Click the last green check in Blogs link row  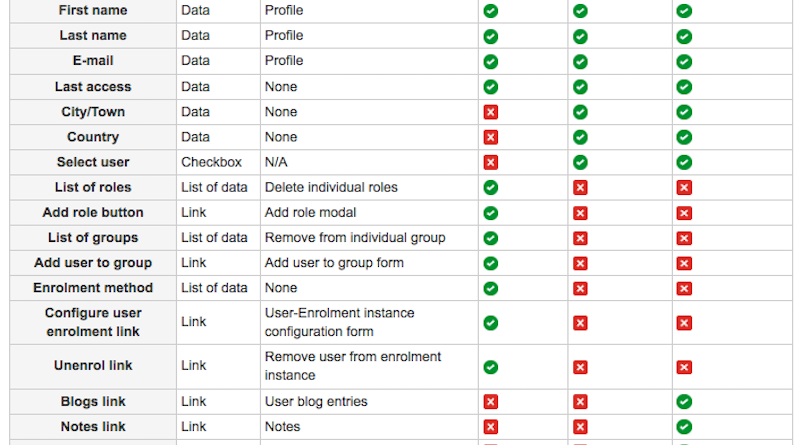(x=684, y=402)
